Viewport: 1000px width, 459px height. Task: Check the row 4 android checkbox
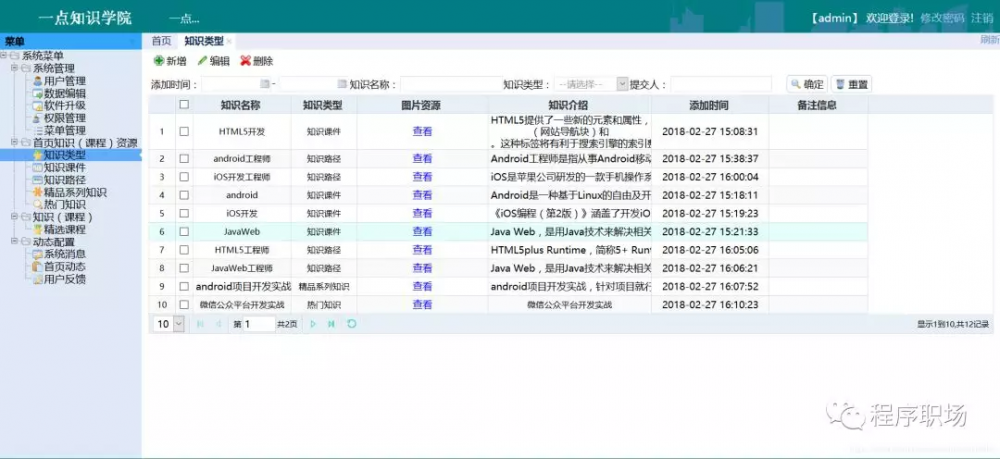click(184, 195)
